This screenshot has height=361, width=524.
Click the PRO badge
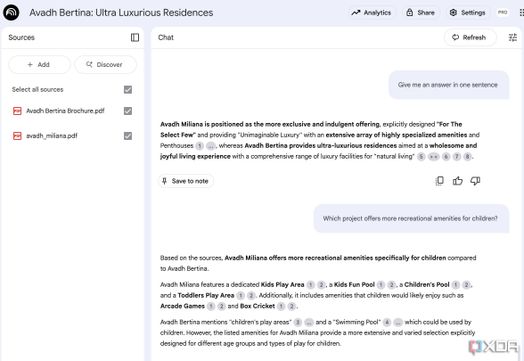pyautogui.click(x=502, y=13)
